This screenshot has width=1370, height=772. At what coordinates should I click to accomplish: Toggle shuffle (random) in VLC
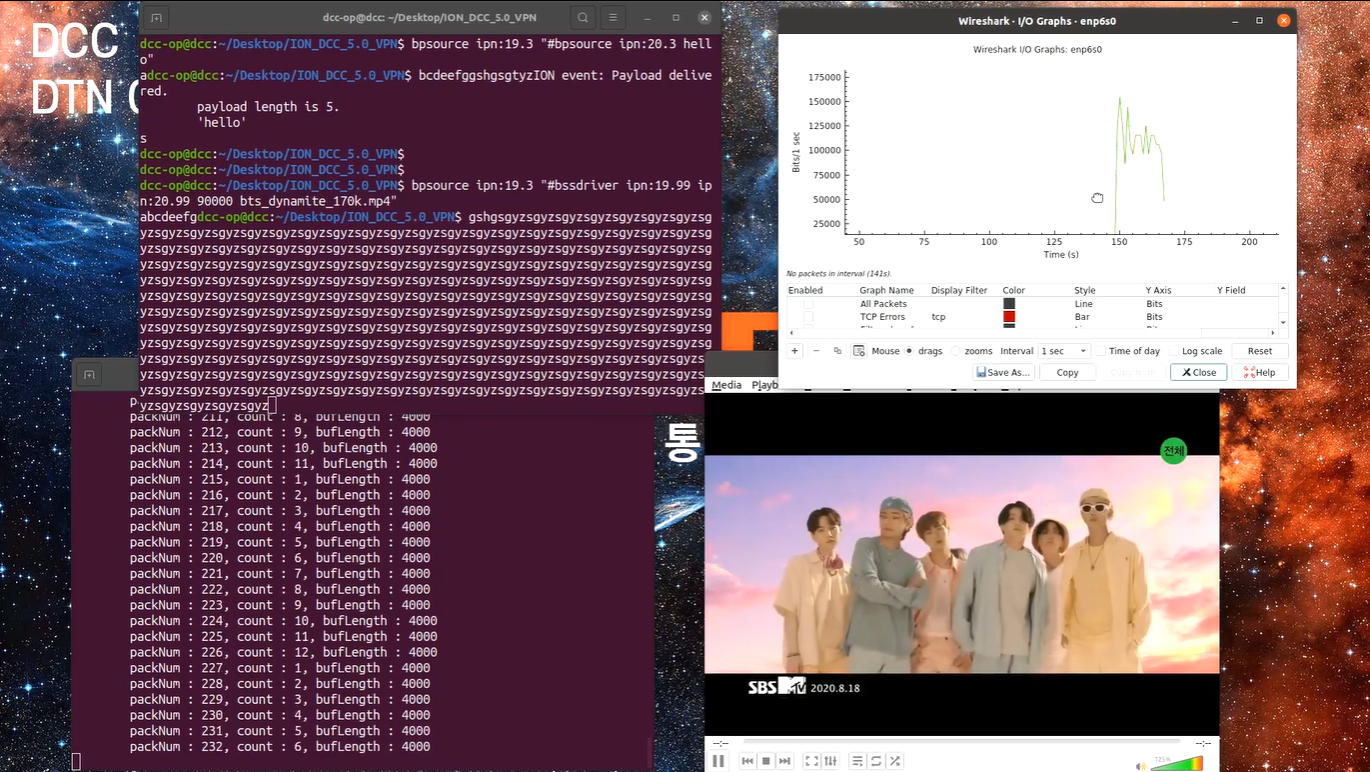point(895,761)
